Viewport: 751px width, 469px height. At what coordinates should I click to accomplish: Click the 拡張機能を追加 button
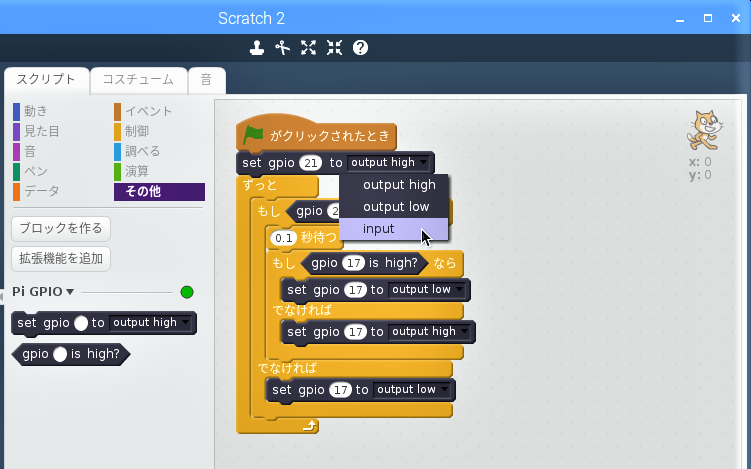pyautogui.click(x=61, y=259)
